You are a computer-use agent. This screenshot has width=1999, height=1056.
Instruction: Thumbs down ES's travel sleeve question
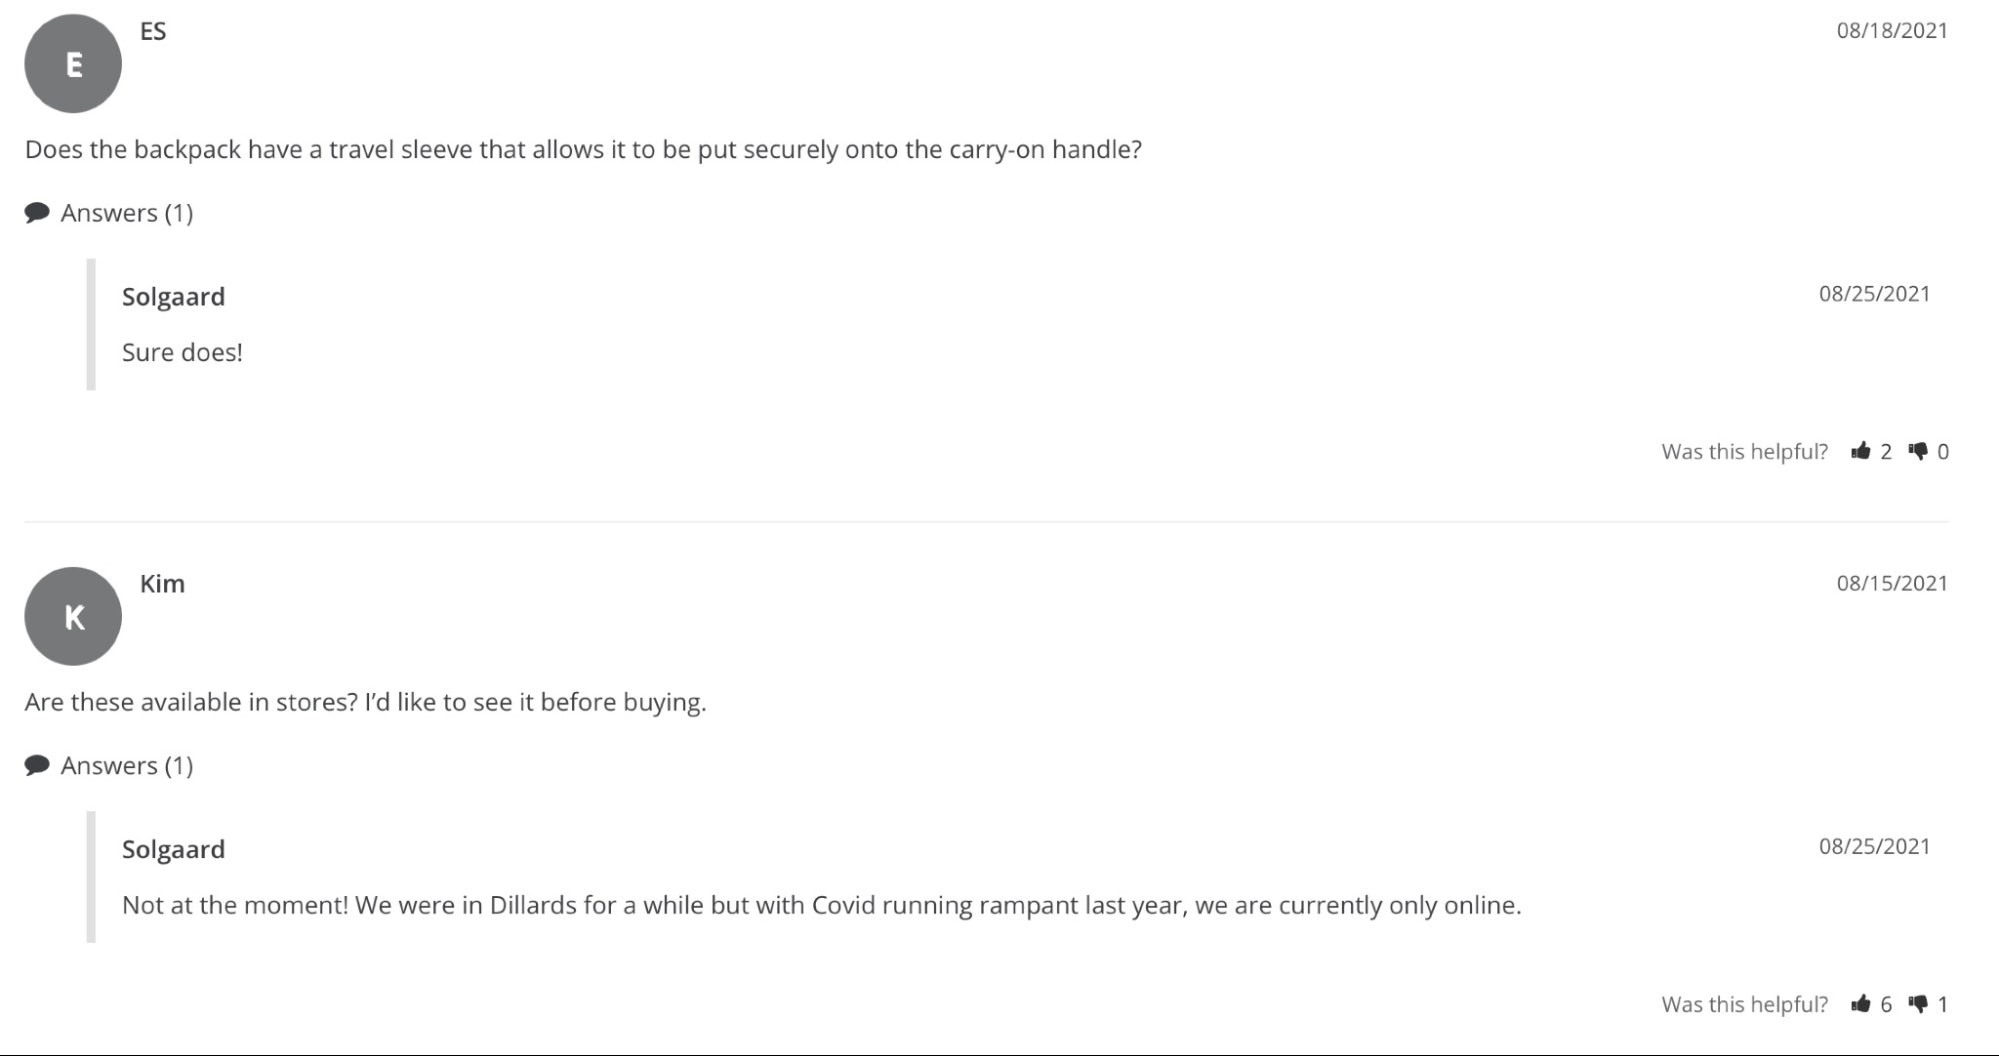pyautogui.click(x=1918, y=451)
